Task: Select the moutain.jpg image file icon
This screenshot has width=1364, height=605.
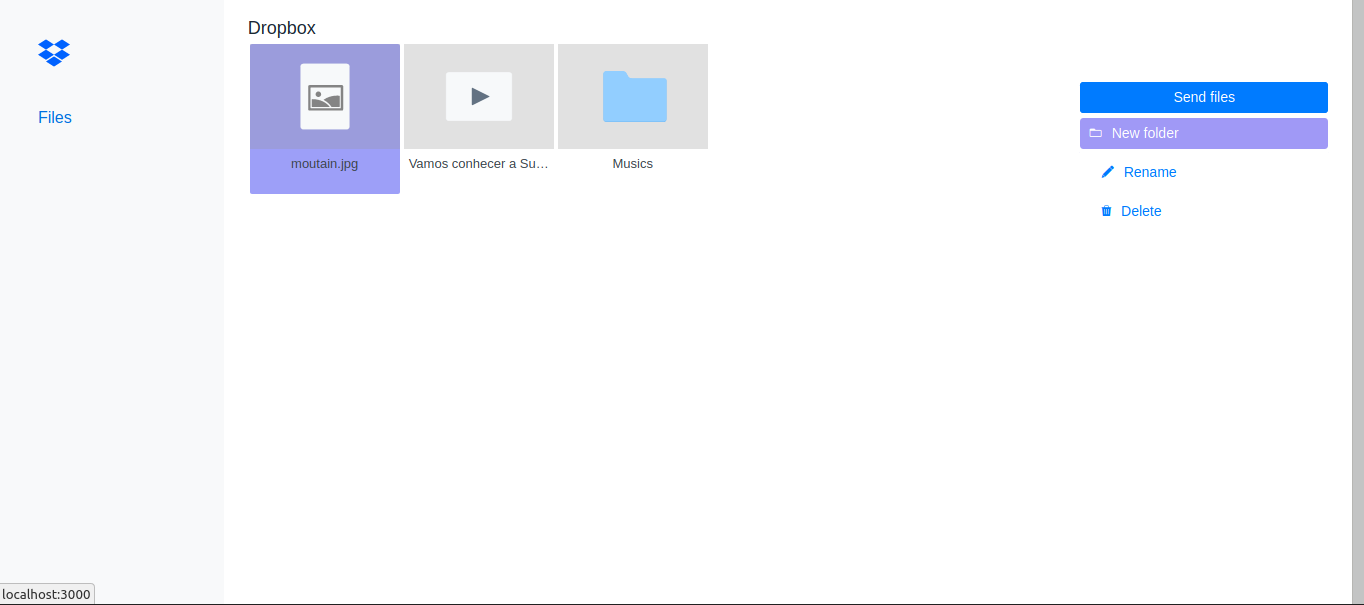Action: [325, 97]
